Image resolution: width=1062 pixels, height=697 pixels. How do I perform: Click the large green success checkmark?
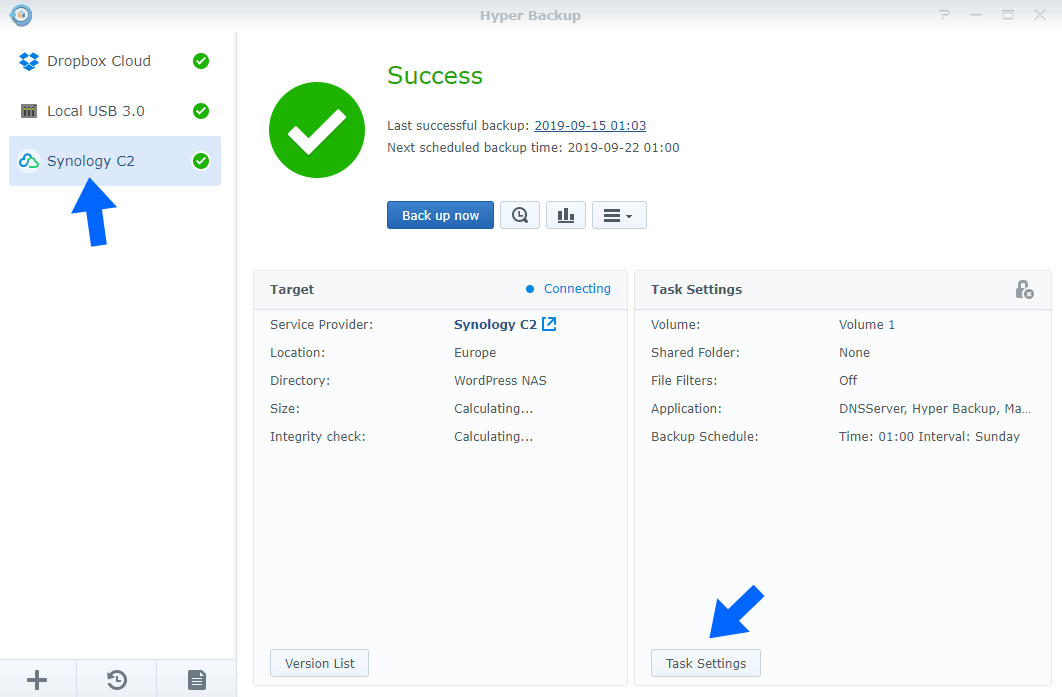click(x=317, y=130)
